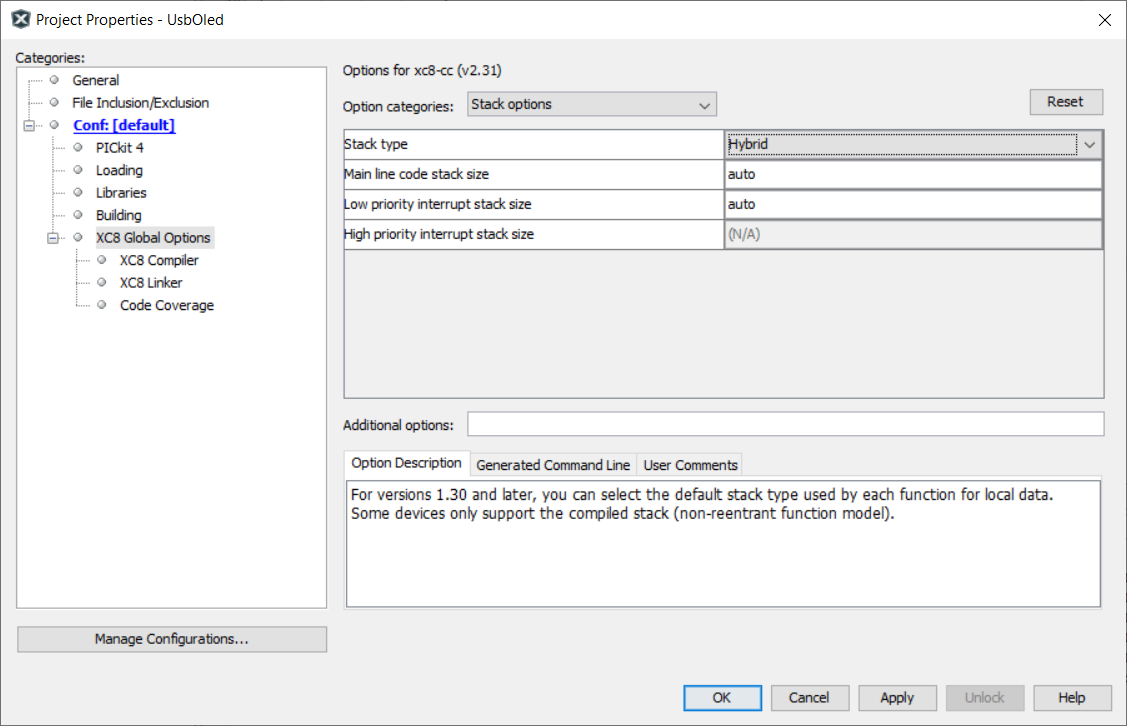
Task: Select XC8 Compiler in the categories tree
Action: point(159,260)
